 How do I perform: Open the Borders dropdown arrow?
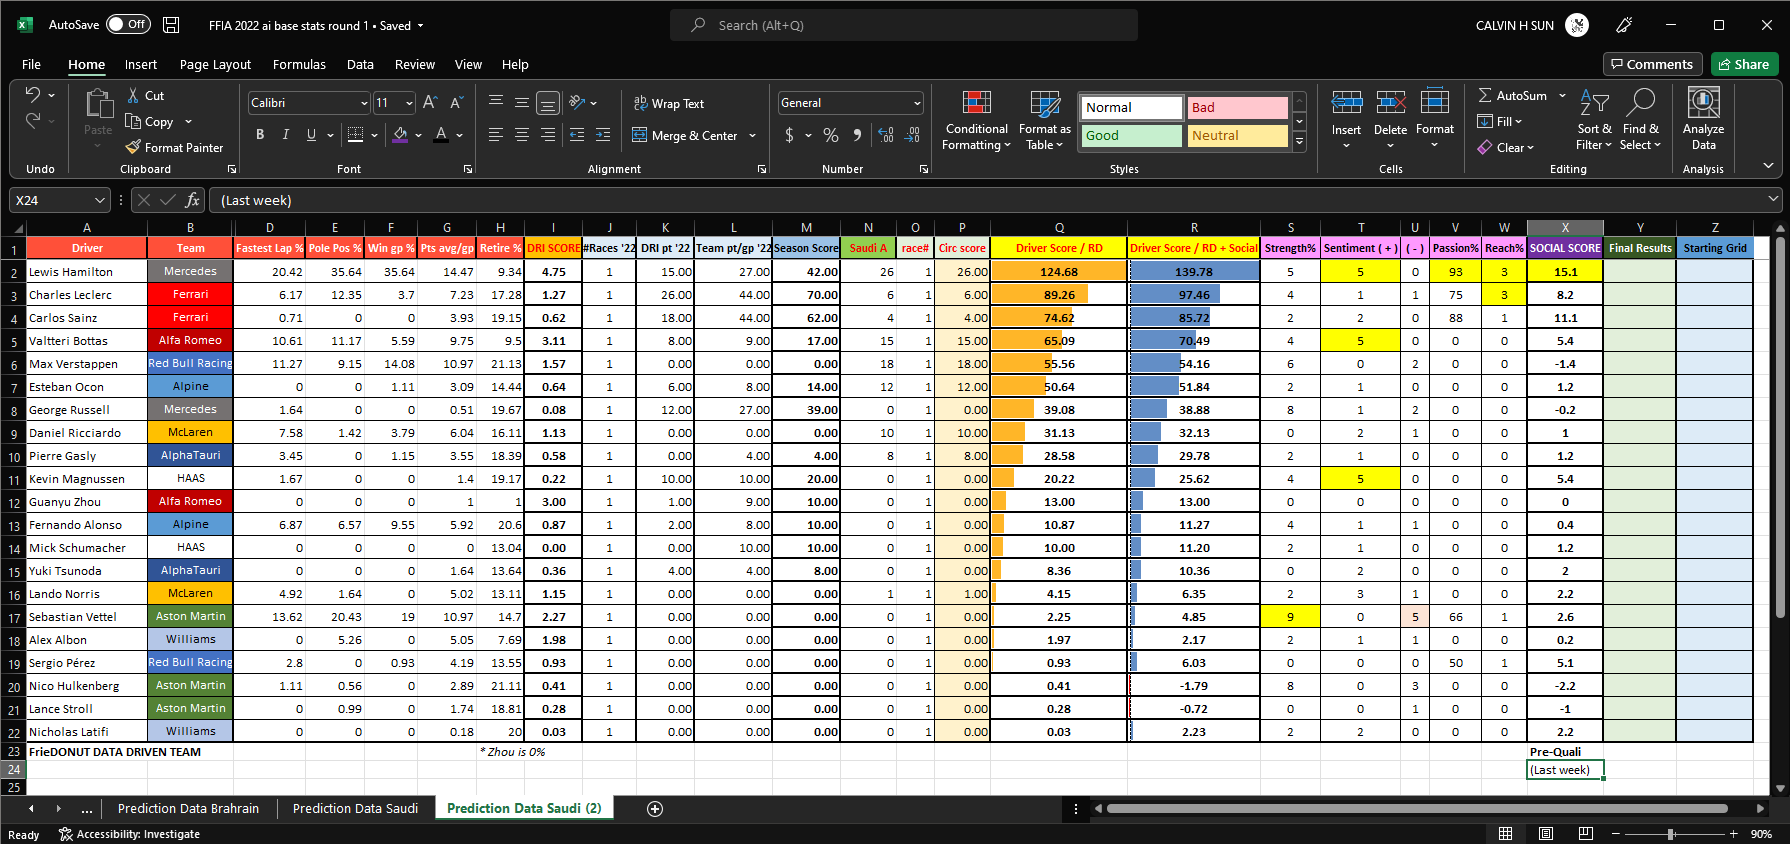(x=375, y=135)
